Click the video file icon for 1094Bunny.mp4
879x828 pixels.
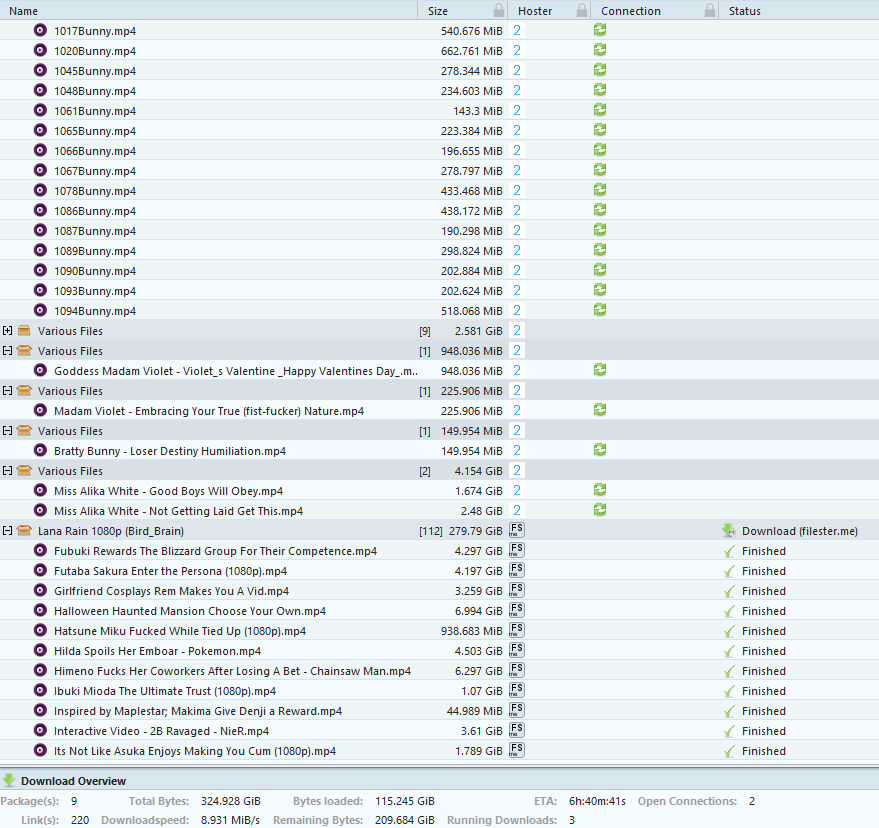click(x=40, y=311)
